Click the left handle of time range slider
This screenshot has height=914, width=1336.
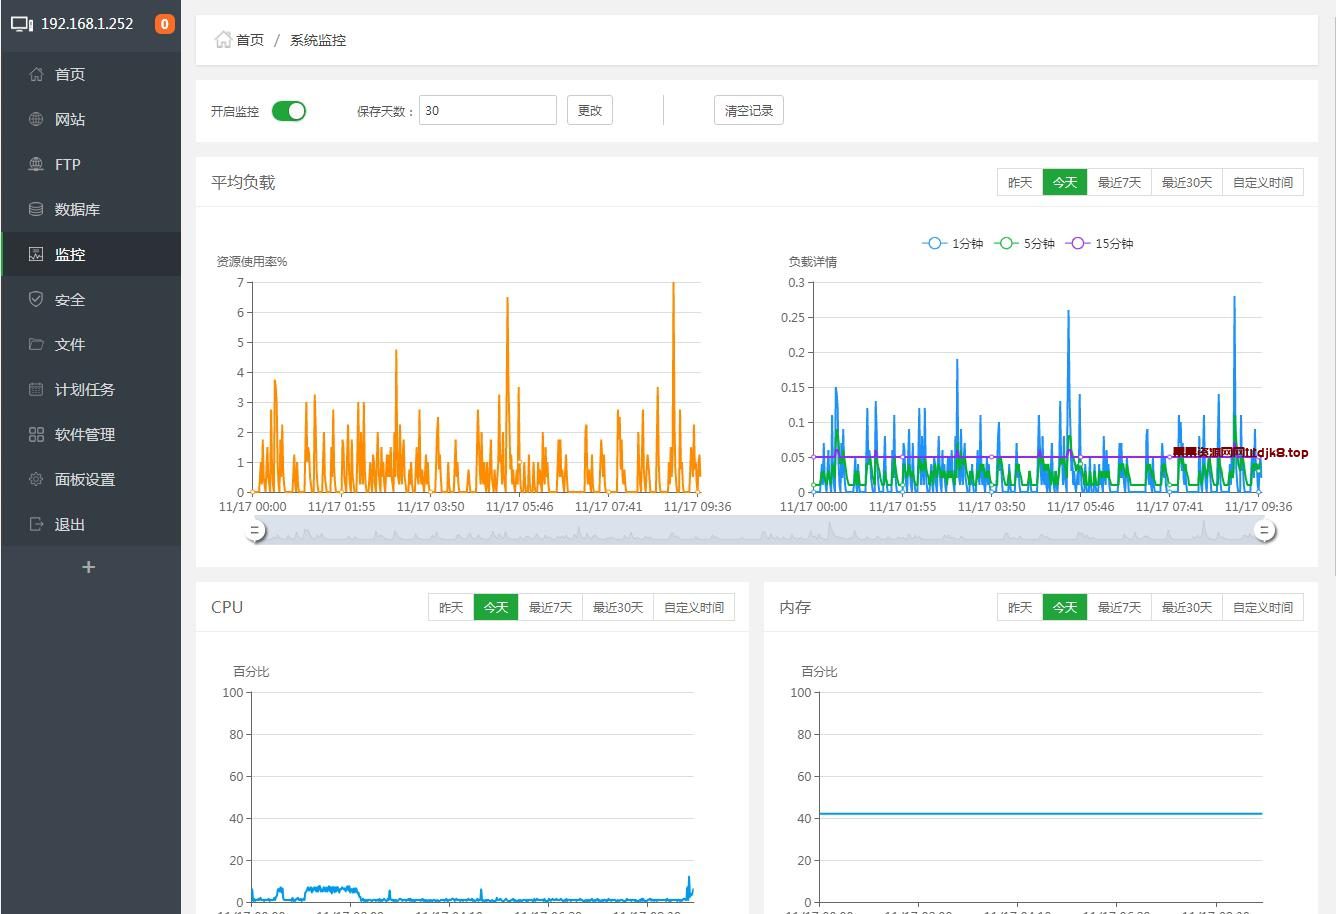coord(256,531)
